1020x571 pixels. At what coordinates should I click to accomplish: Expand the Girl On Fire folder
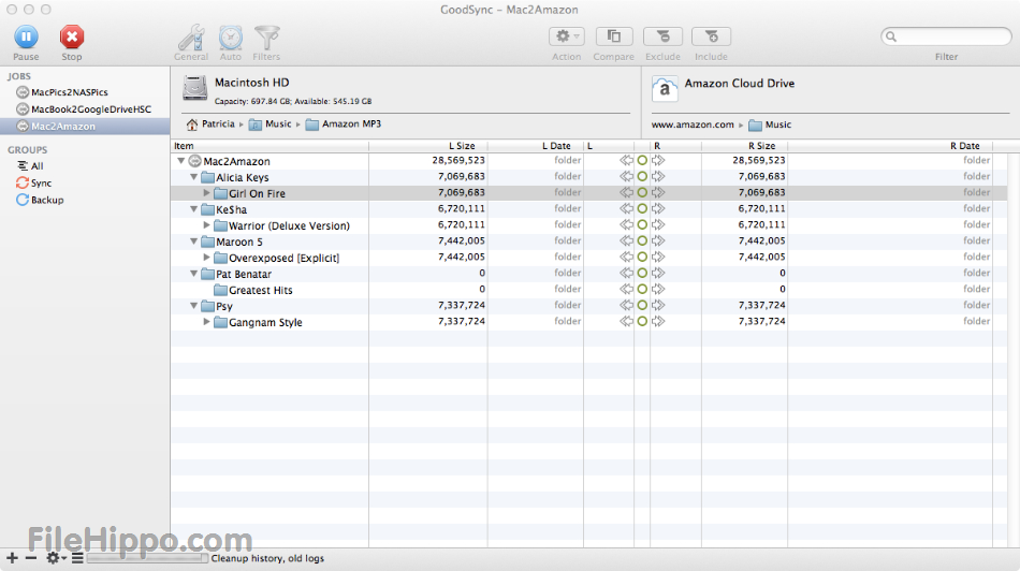pos(206,193)
